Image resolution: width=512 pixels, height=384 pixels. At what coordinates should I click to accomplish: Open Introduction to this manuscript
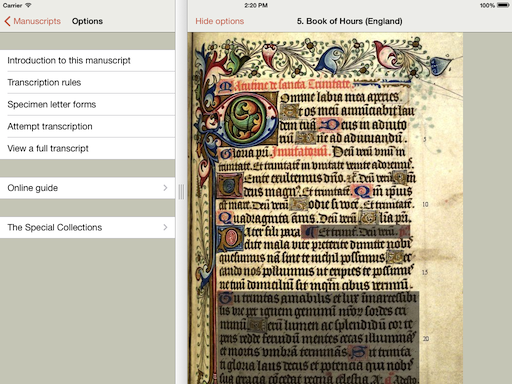tap(87, 60)
